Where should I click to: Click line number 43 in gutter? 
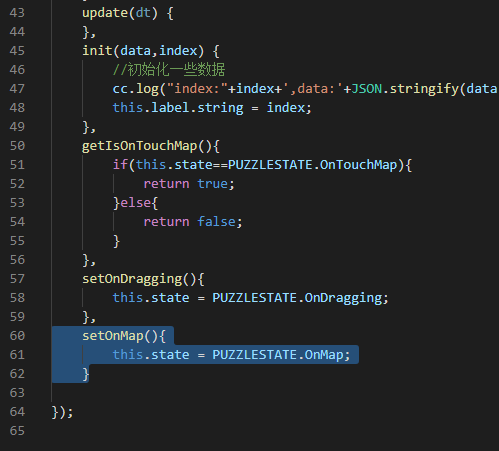tap(17, 13)
